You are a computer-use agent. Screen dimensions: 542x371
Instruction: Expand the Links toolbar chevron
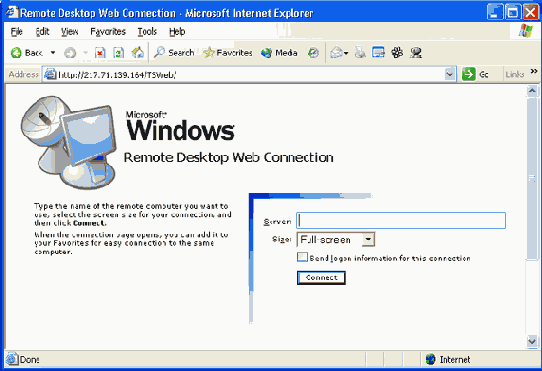click(534, 71)
